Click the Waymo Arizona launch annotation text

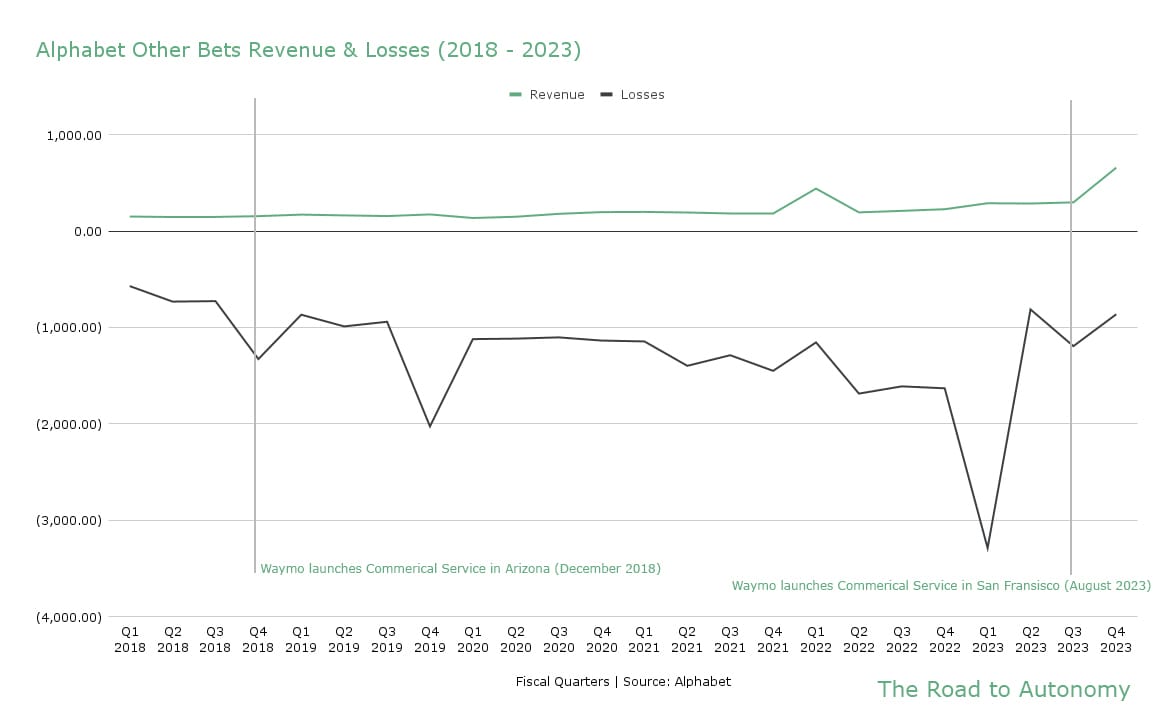460,568
